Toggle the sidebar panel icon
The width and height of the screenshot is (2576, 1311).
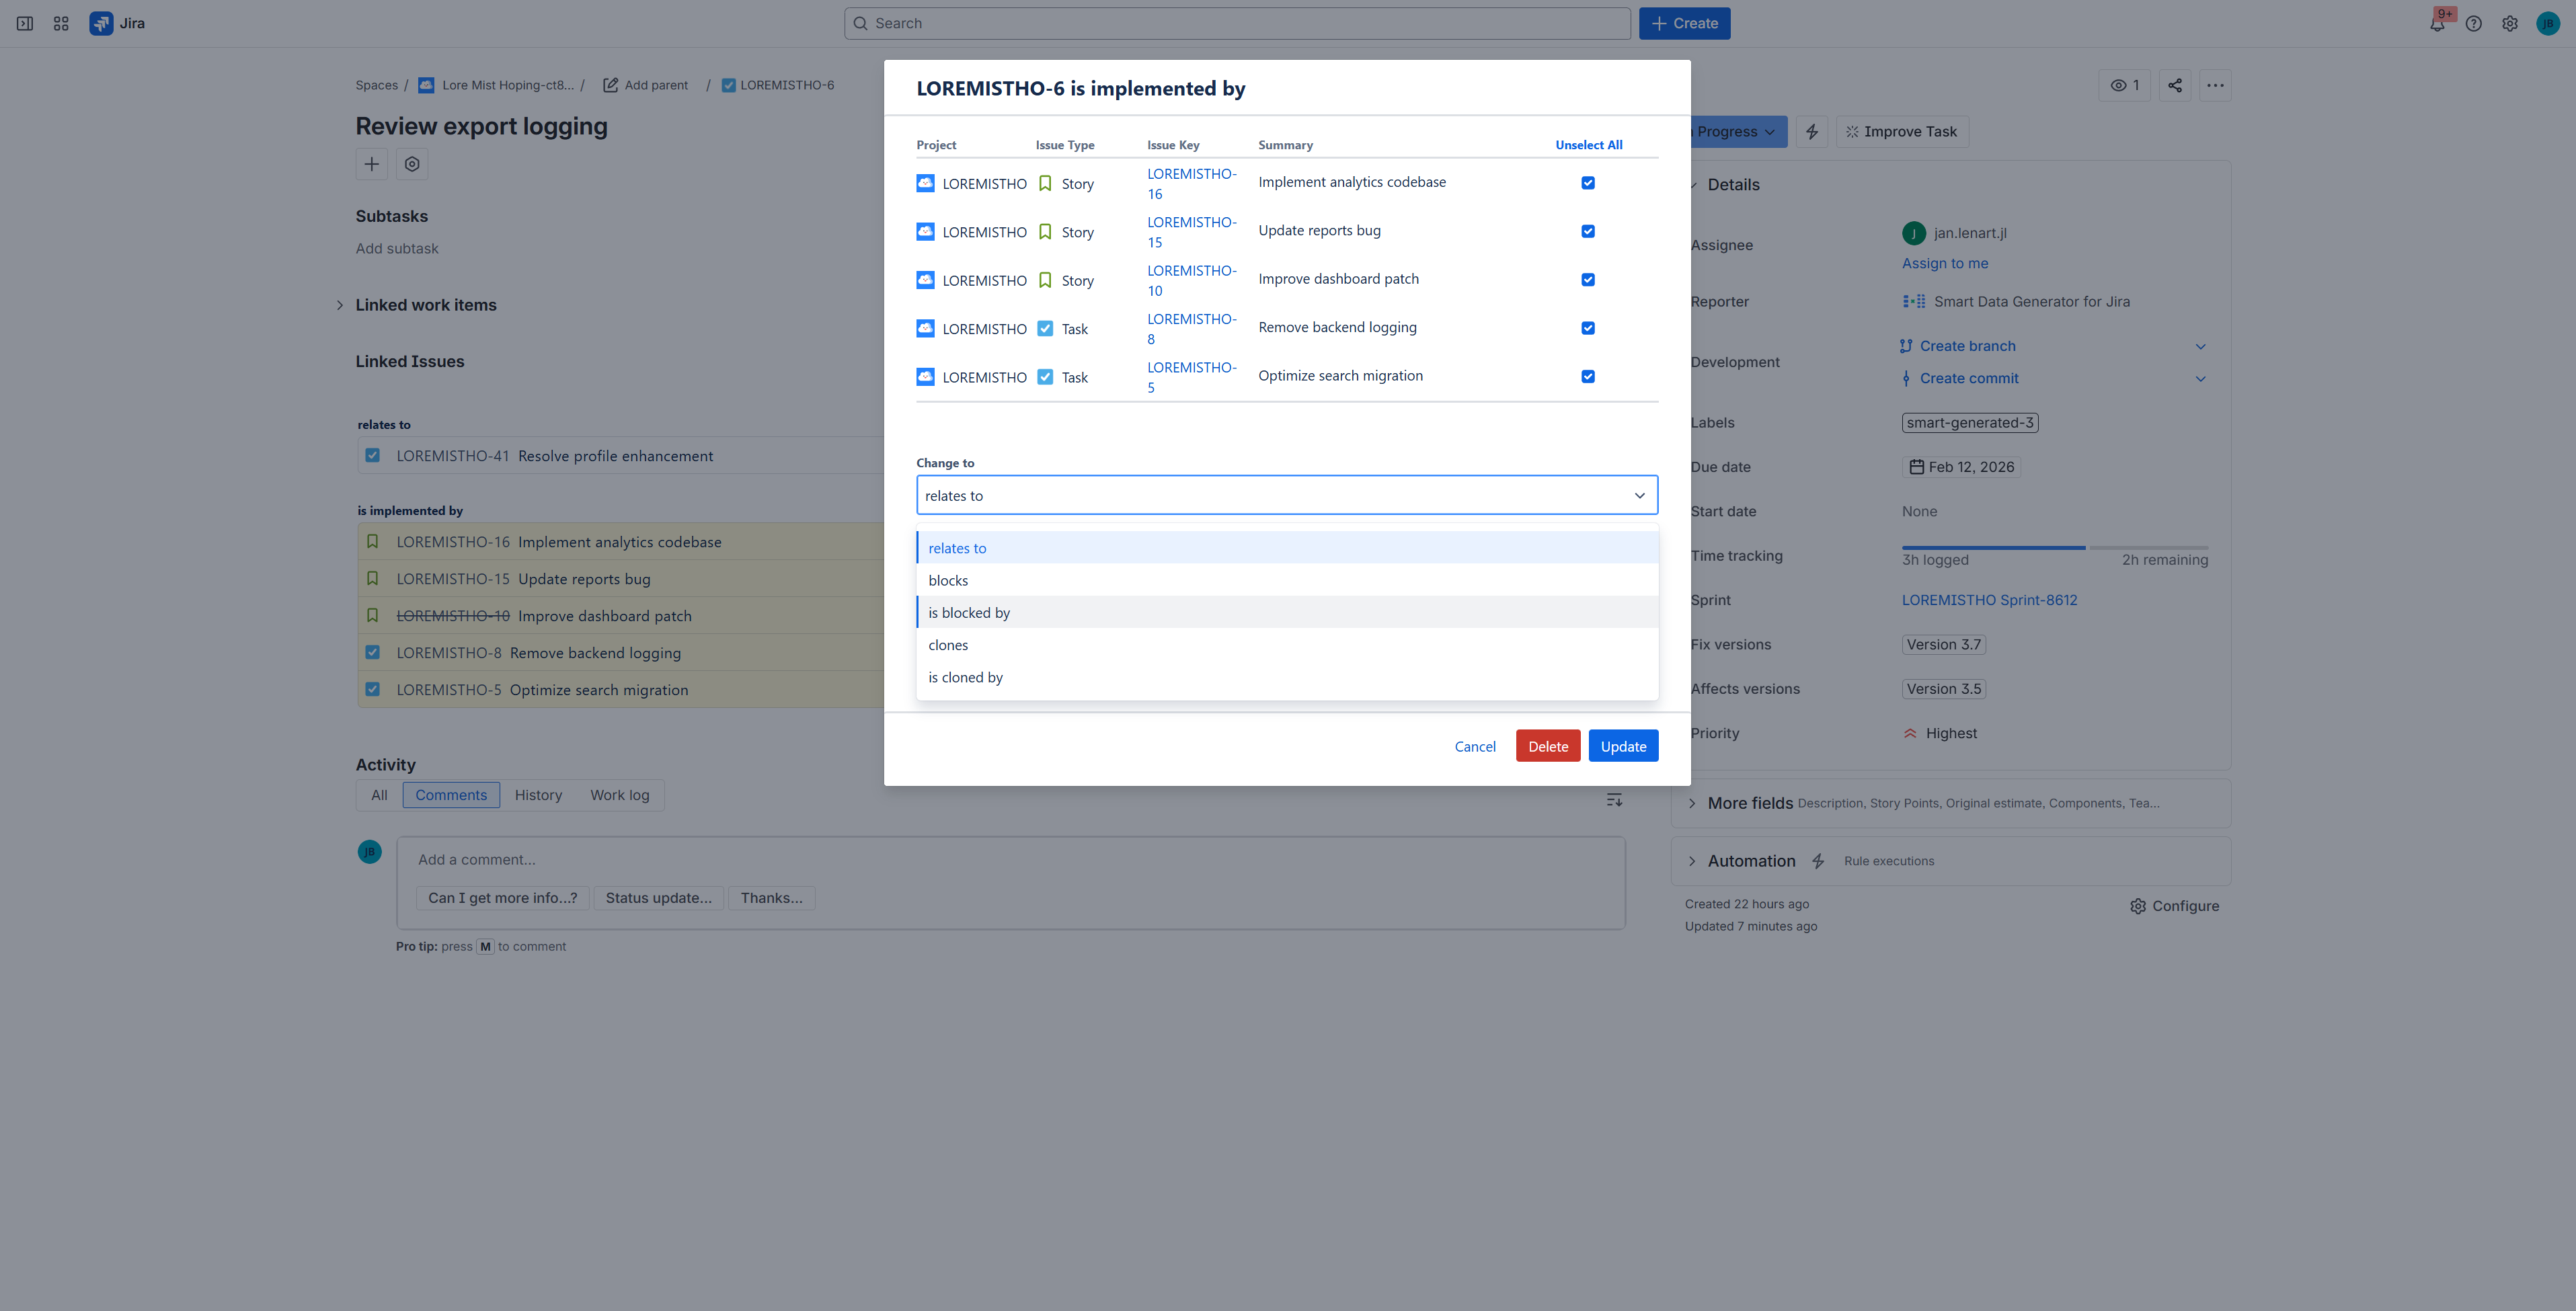25,24
